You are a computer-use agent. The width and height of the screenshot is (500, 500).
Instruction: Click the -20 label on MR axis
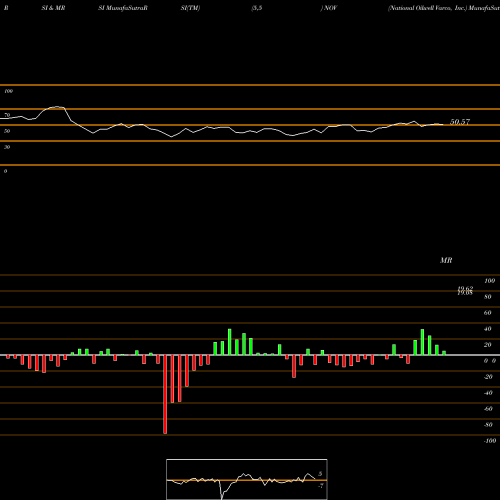point(488,377)
